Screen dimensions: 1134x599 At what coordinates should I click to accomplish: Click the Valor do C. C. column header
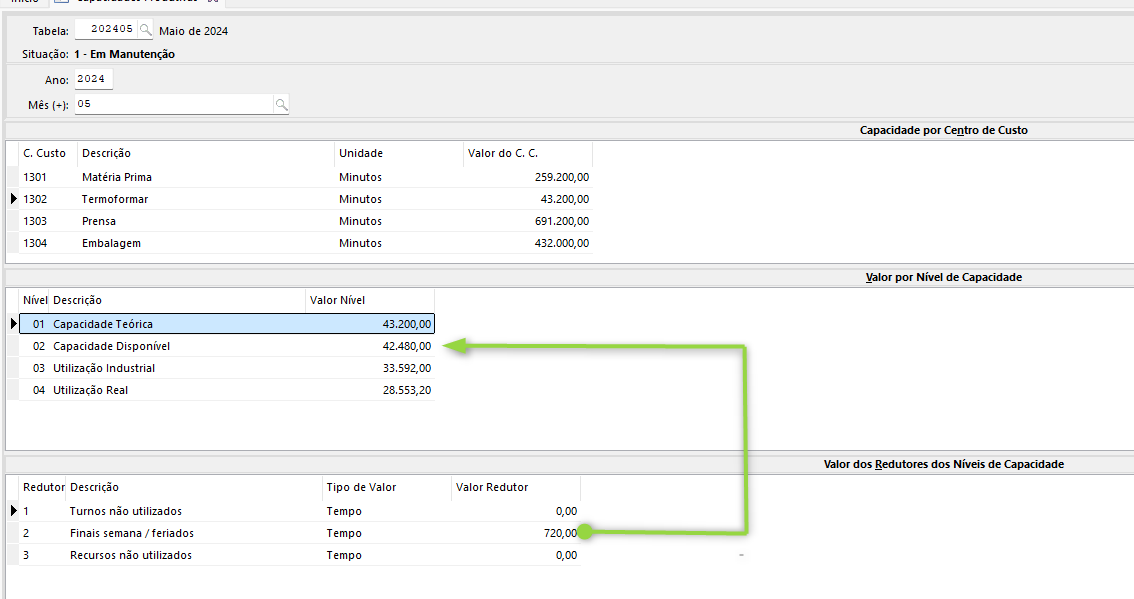[x=527, y=153]
